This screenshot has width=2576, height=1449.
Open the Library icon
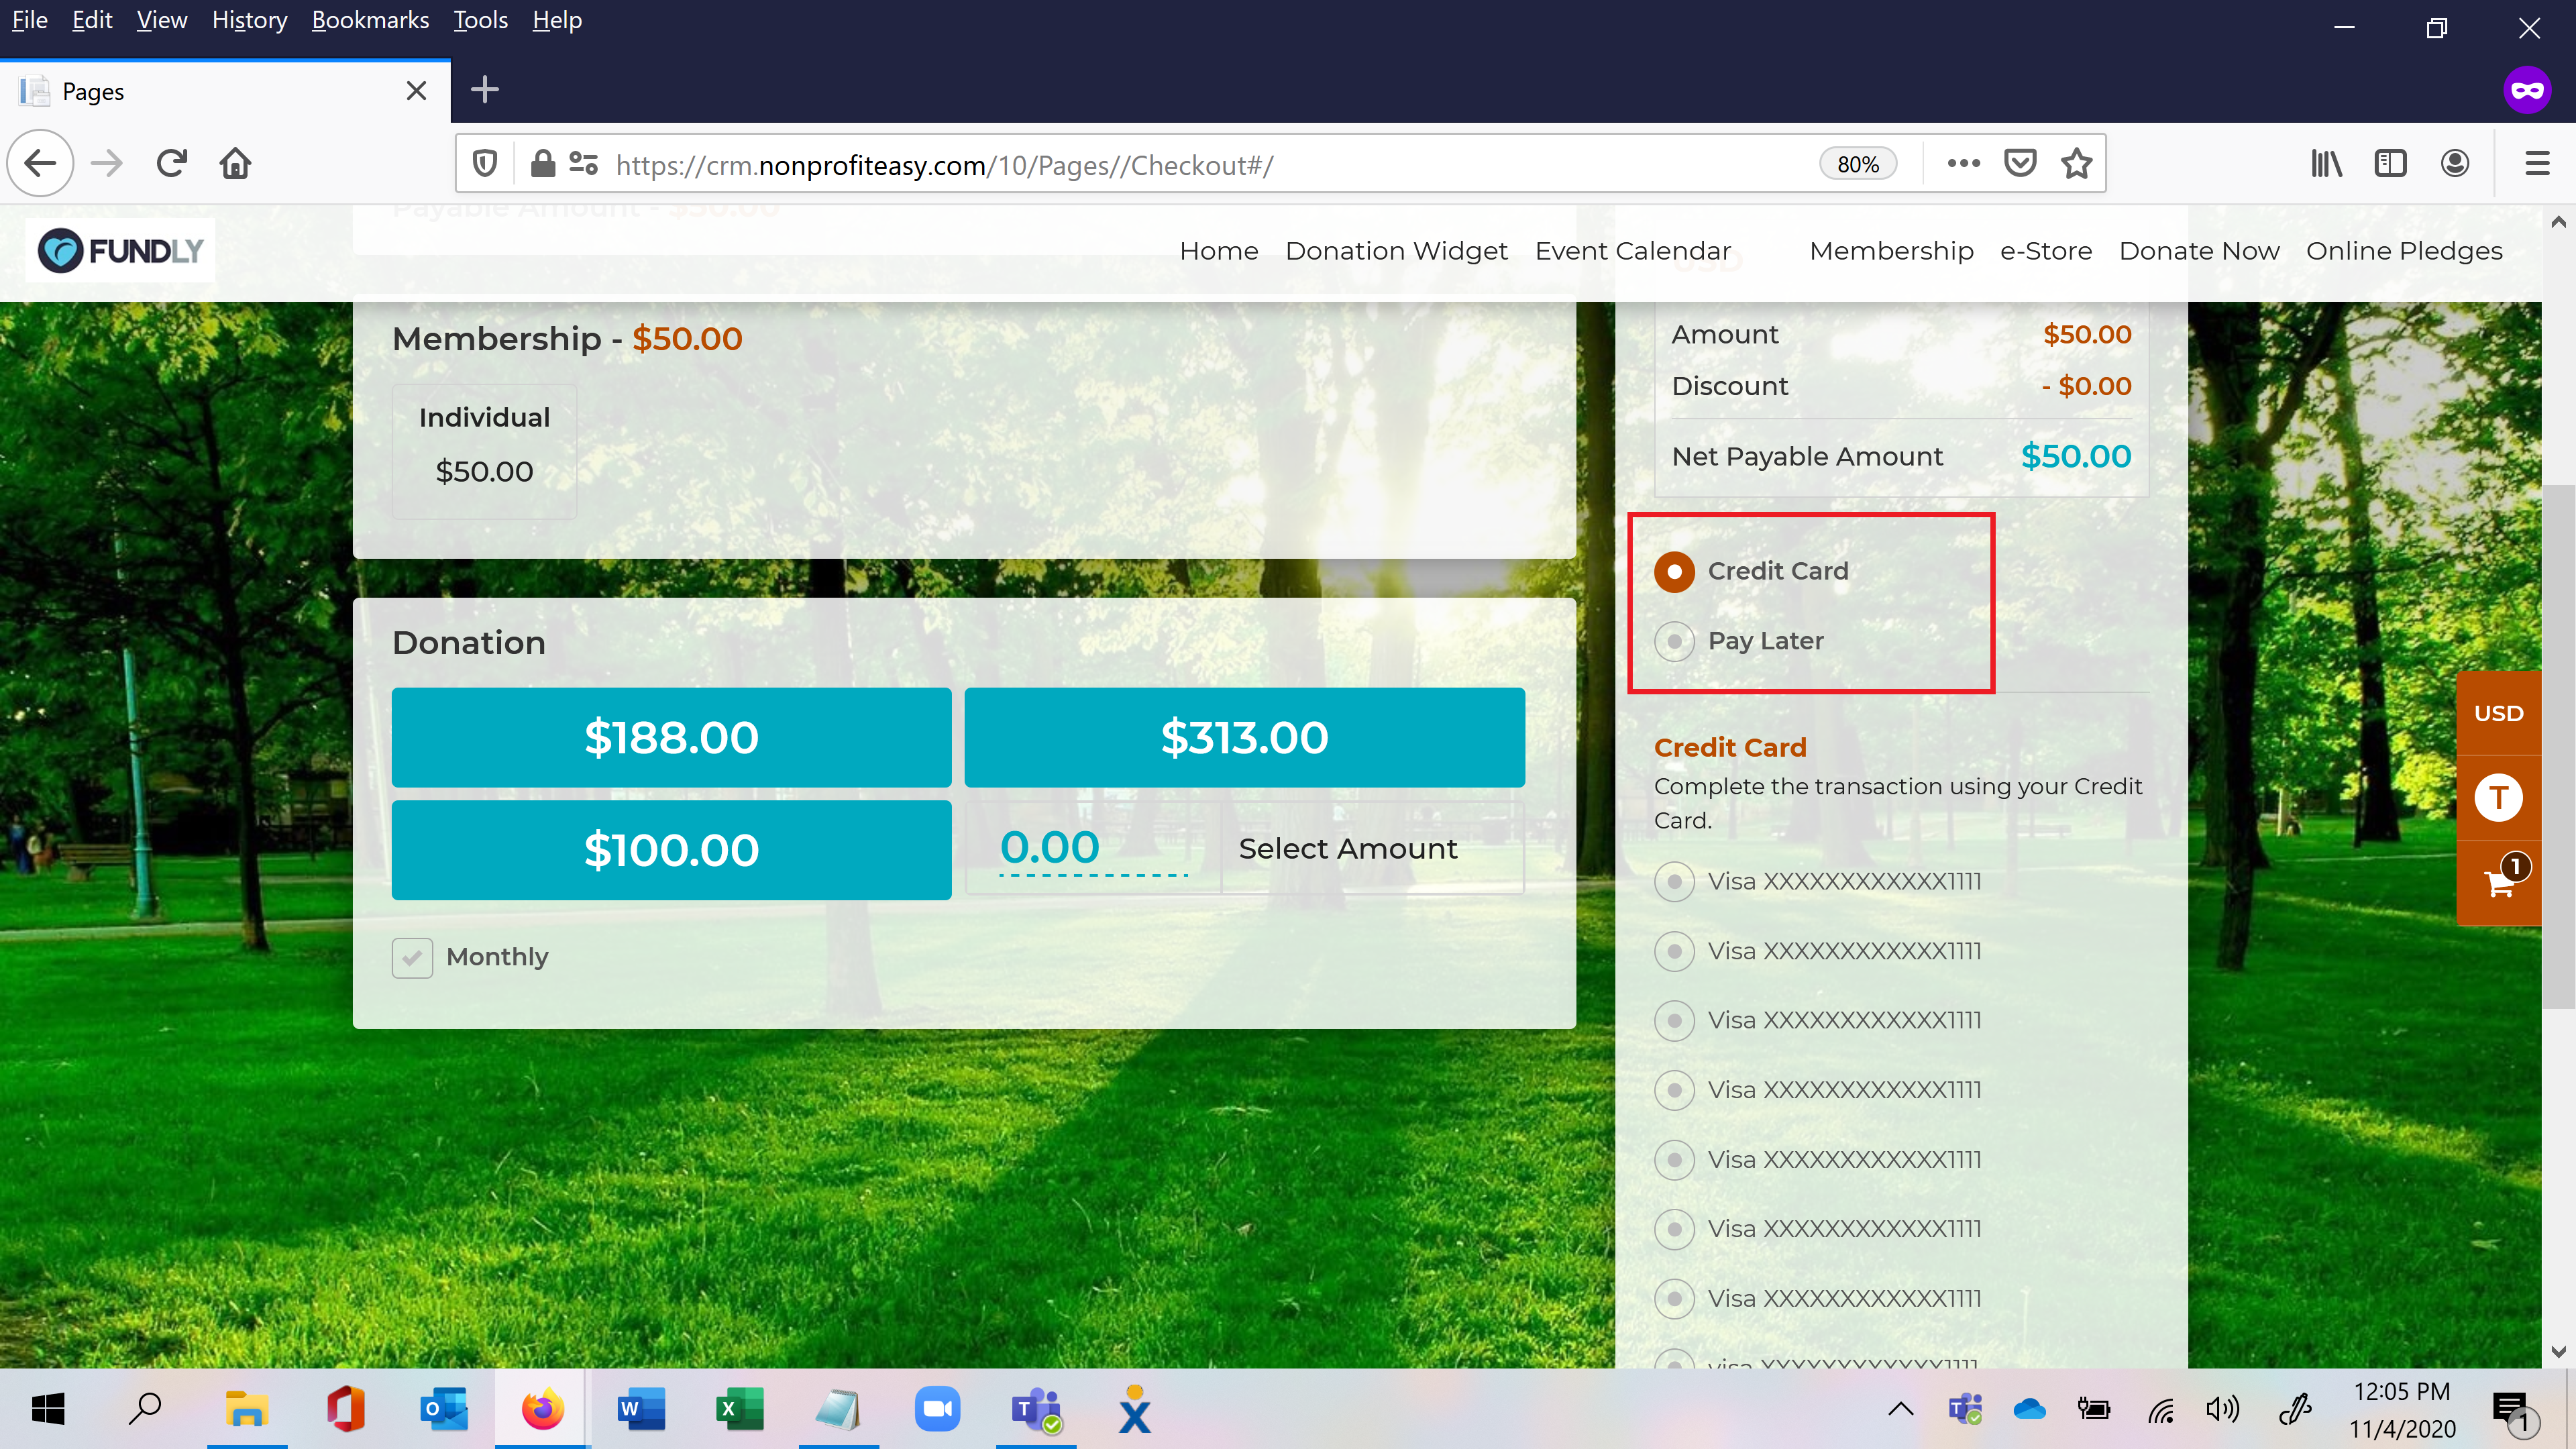(2326, 163)
